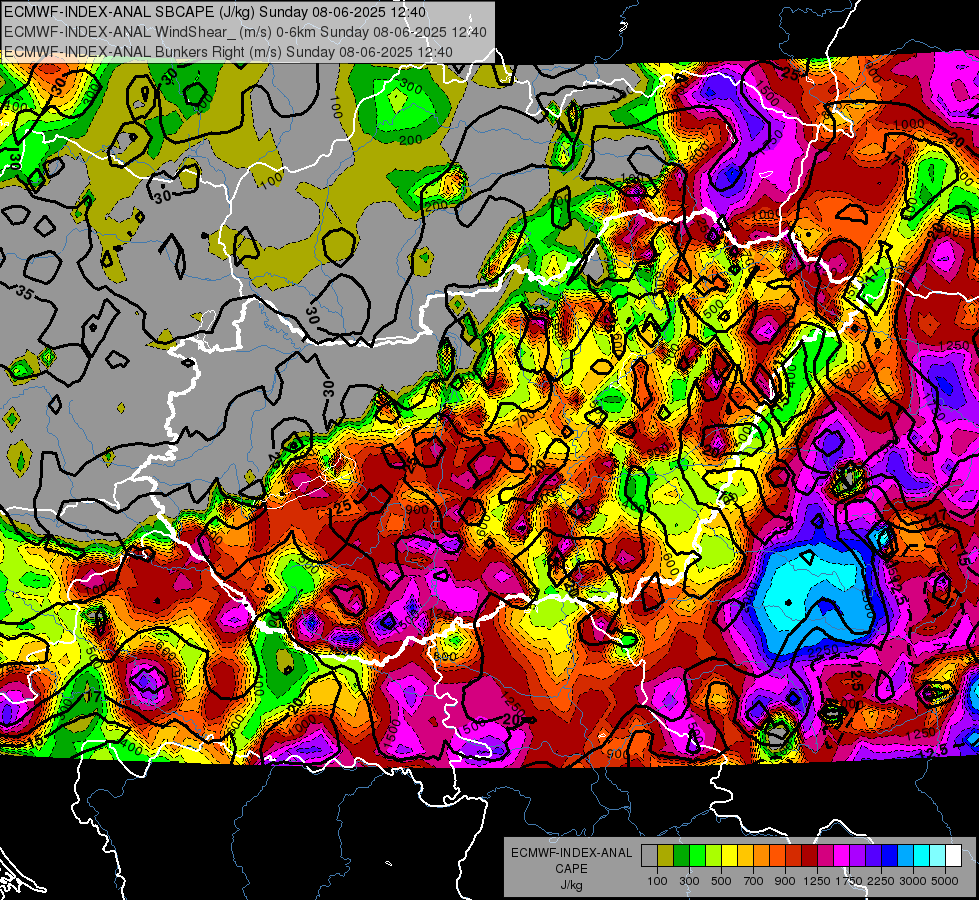Click the 3000 tick label in the legend
979x900 pixels.
[x=913, y=881]
